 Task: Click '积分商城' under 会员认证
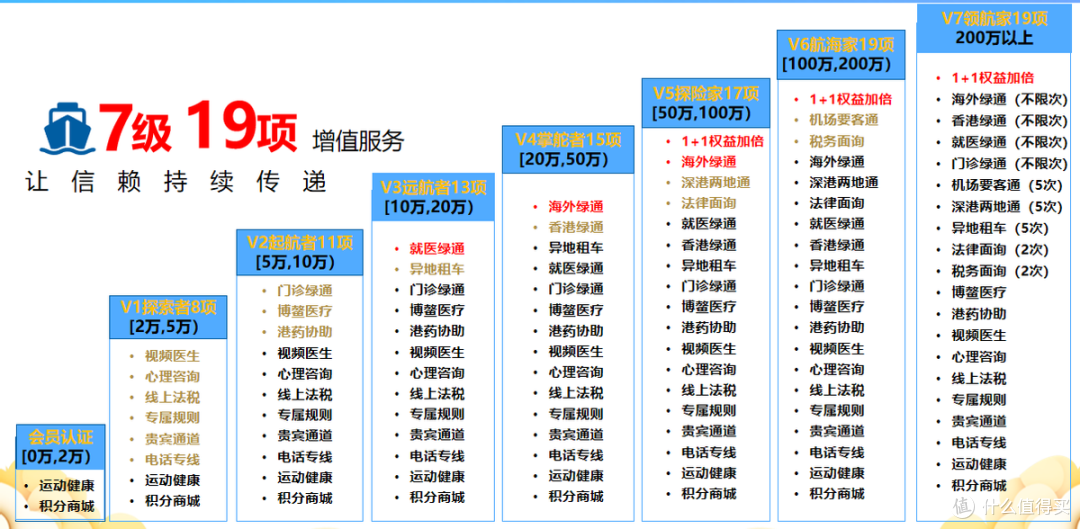(66, 507)
